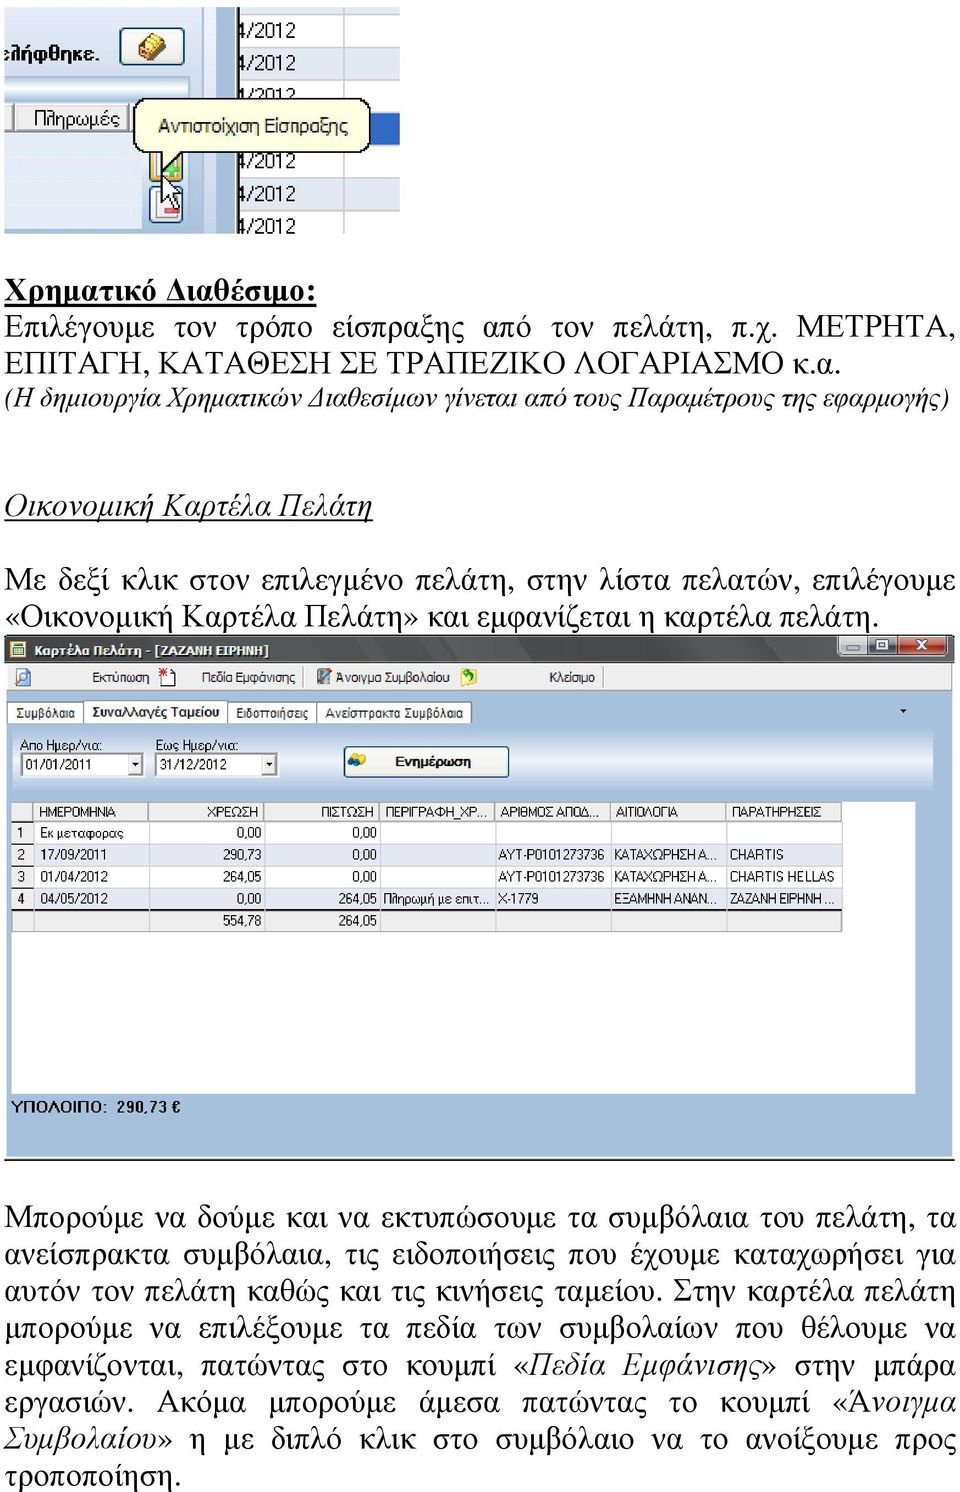Click the debit value '290,73' in the grid
960x1492 pixels.
pos(207,855)
